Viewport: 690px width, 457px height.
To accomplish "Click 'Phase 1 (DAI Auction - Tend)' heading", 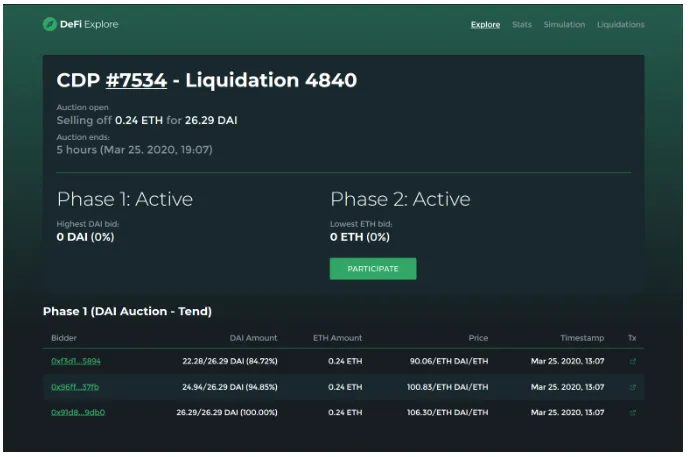I will (x=127, y=311).
